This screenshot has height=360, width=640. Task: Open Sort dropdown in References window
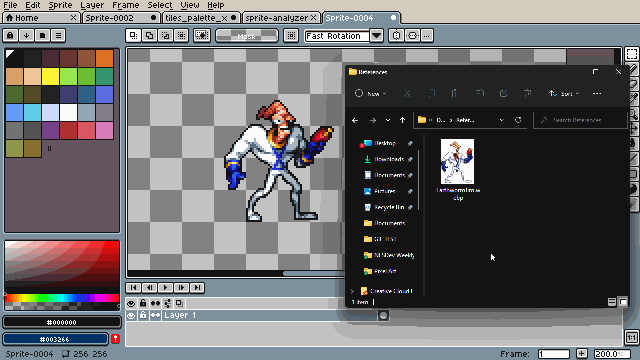564,93
